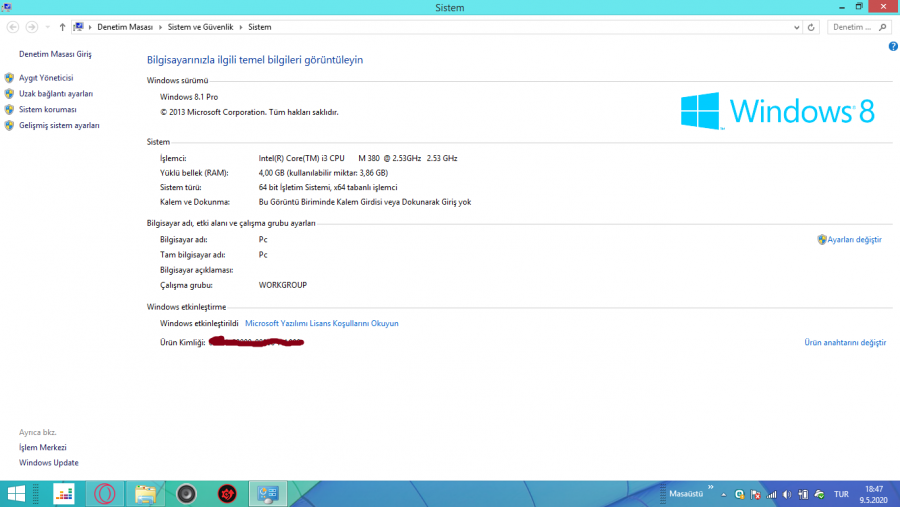
Task: Select the Intel Core i3 processor text
Action: click(358, 158)
